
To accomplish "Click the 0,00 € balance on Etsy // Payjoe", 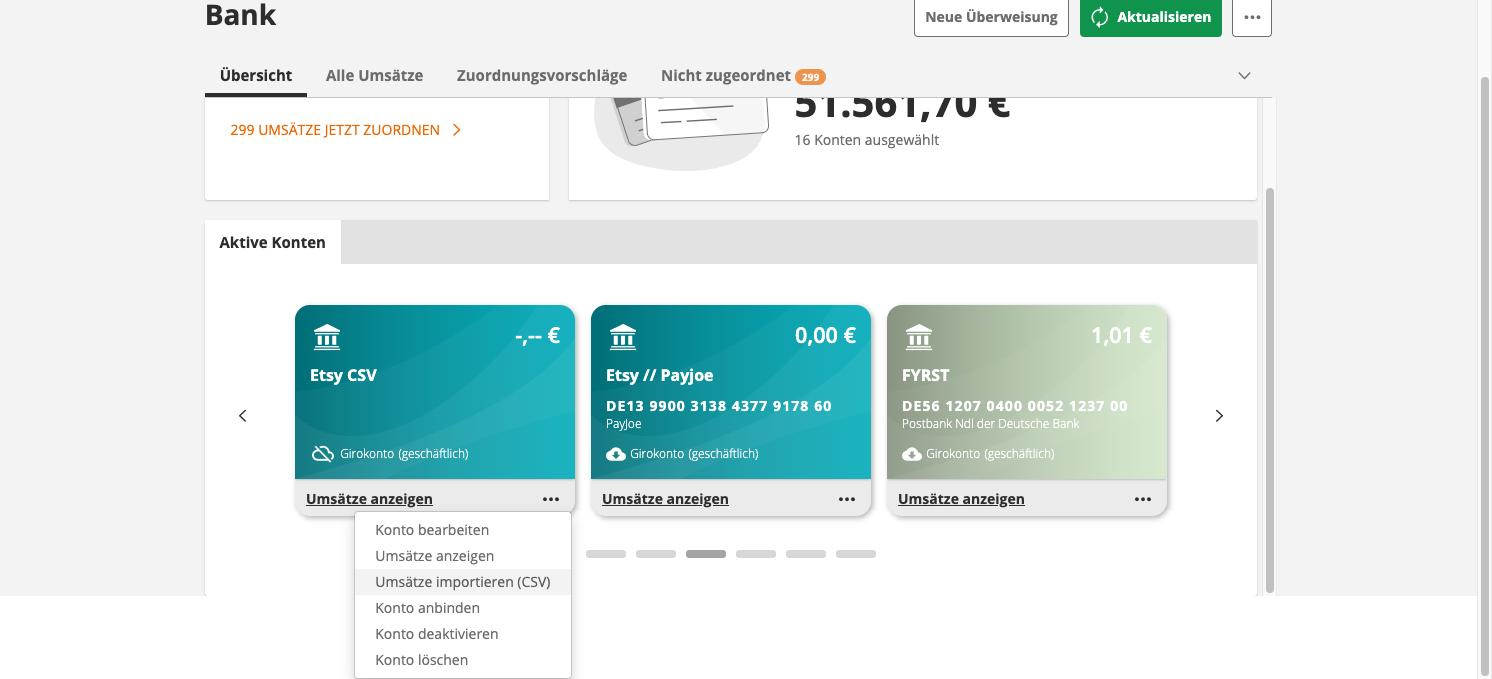I will [825, 336].
